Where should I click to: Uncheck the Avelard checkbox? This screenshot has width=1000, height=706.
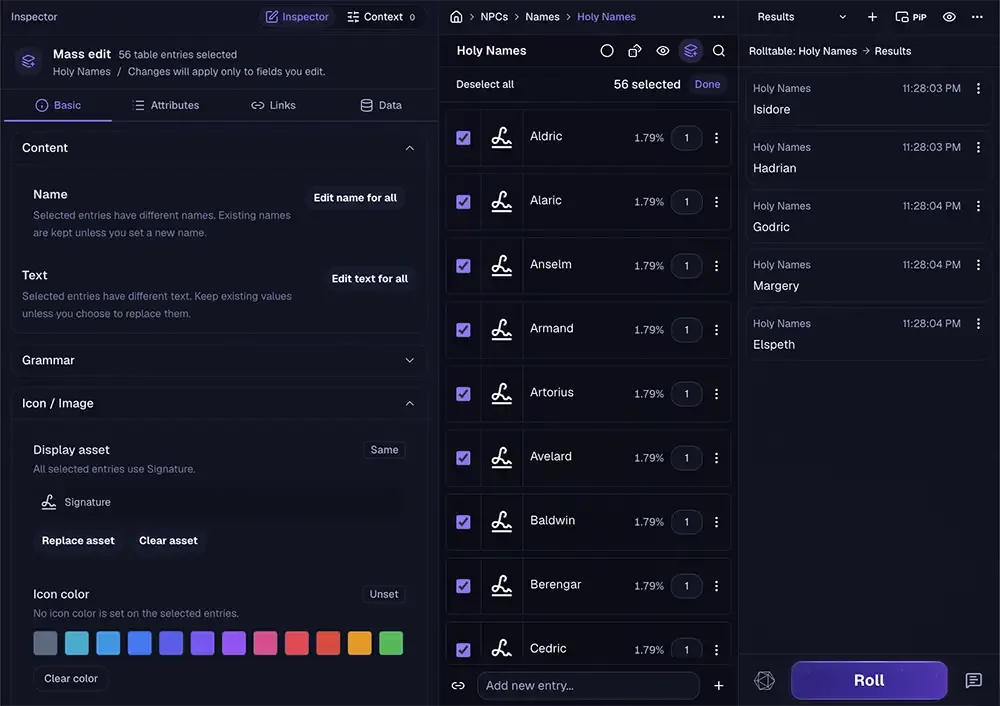coord(463,458)
